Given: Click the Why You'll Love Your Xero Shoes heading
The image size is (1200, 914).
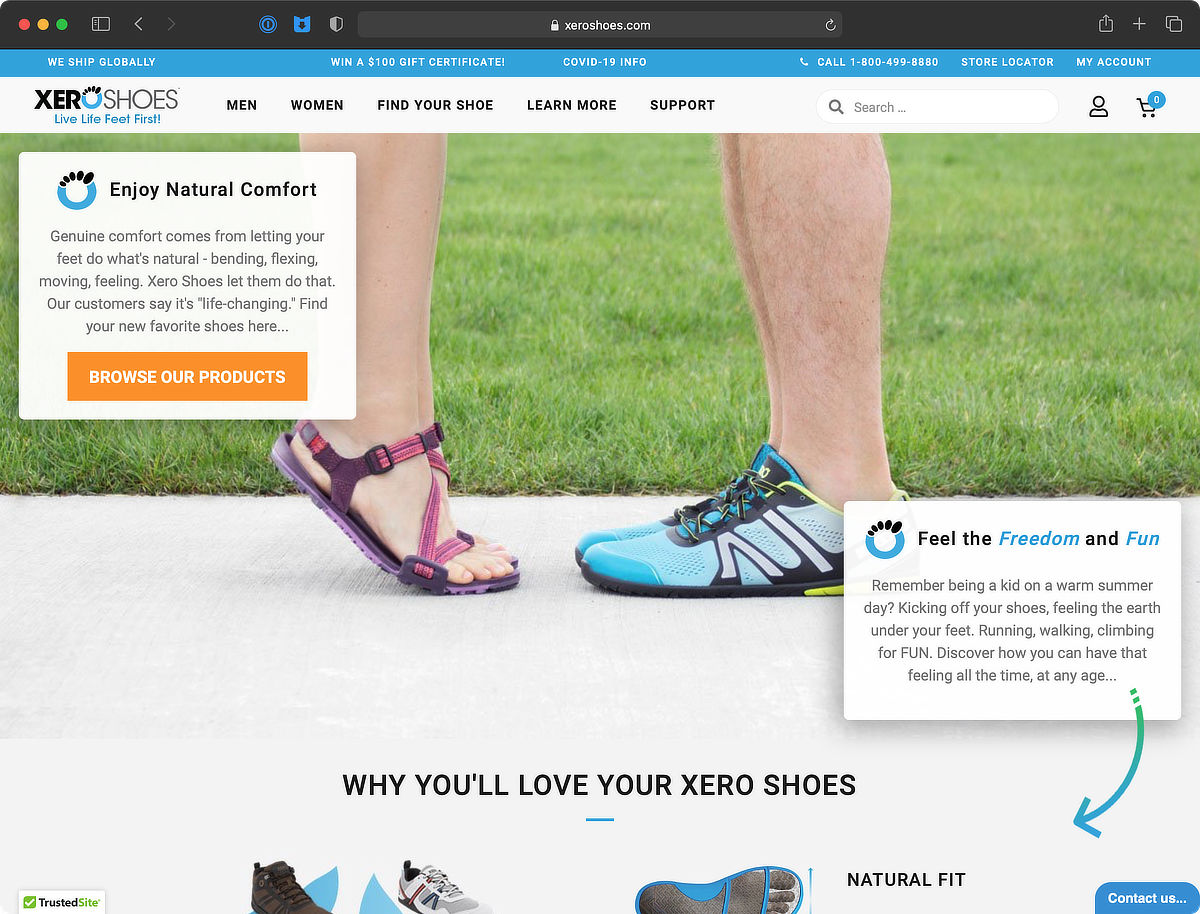Looking at the screenshot, I should coord(599,785).
